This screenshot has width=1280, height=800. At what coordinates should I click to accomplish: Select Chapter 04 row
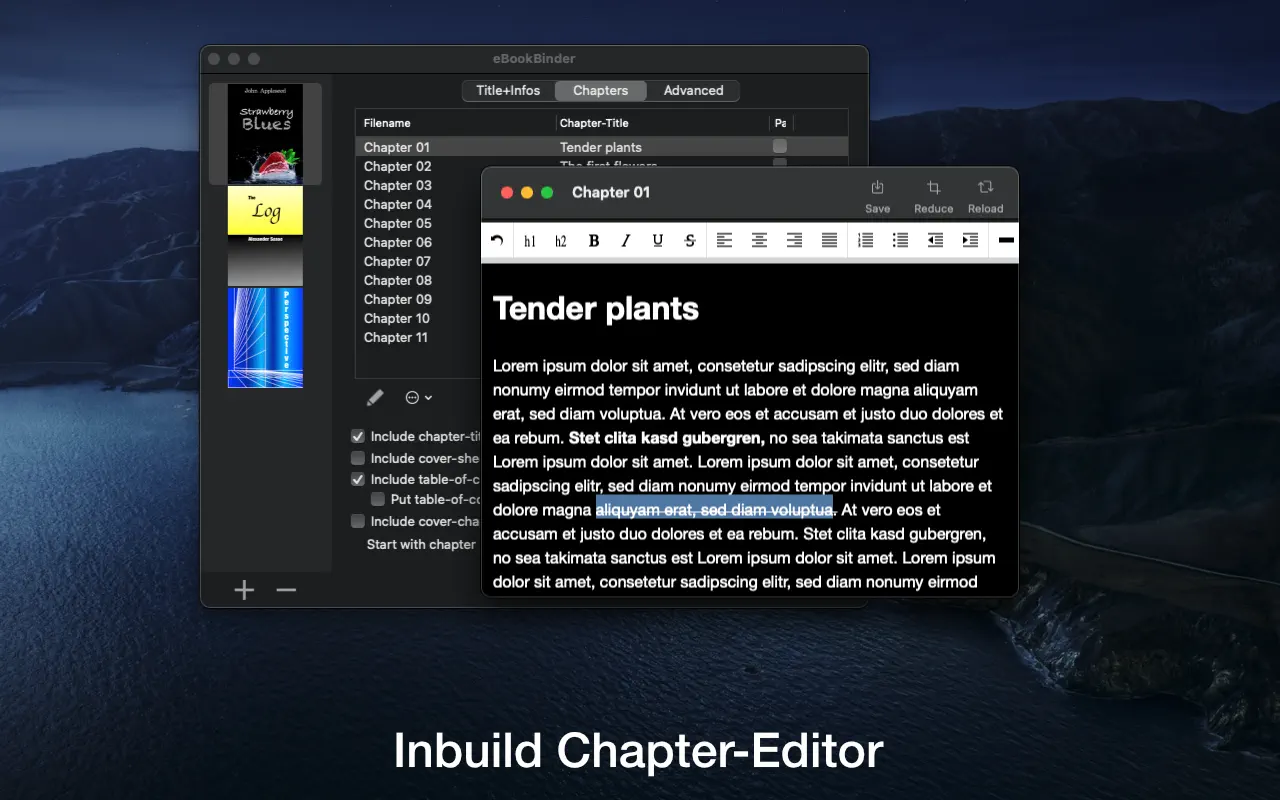click(418, 204)
